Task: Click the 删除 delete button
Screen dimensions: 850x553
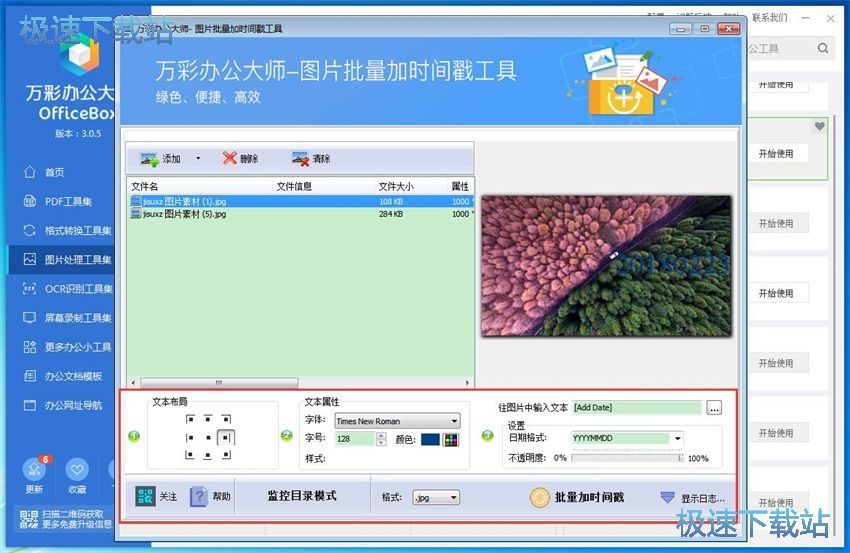Action: click(240, 158)
